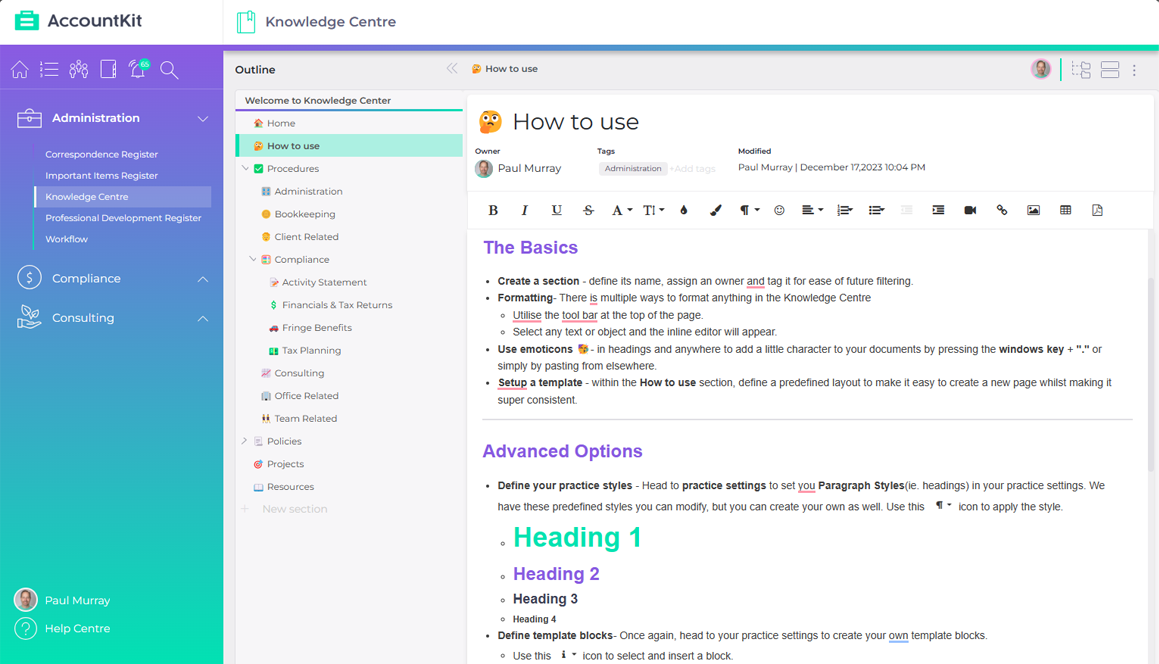Open the task list icon in sidebar
1159x664 pixels.
(x=50, y=70)
